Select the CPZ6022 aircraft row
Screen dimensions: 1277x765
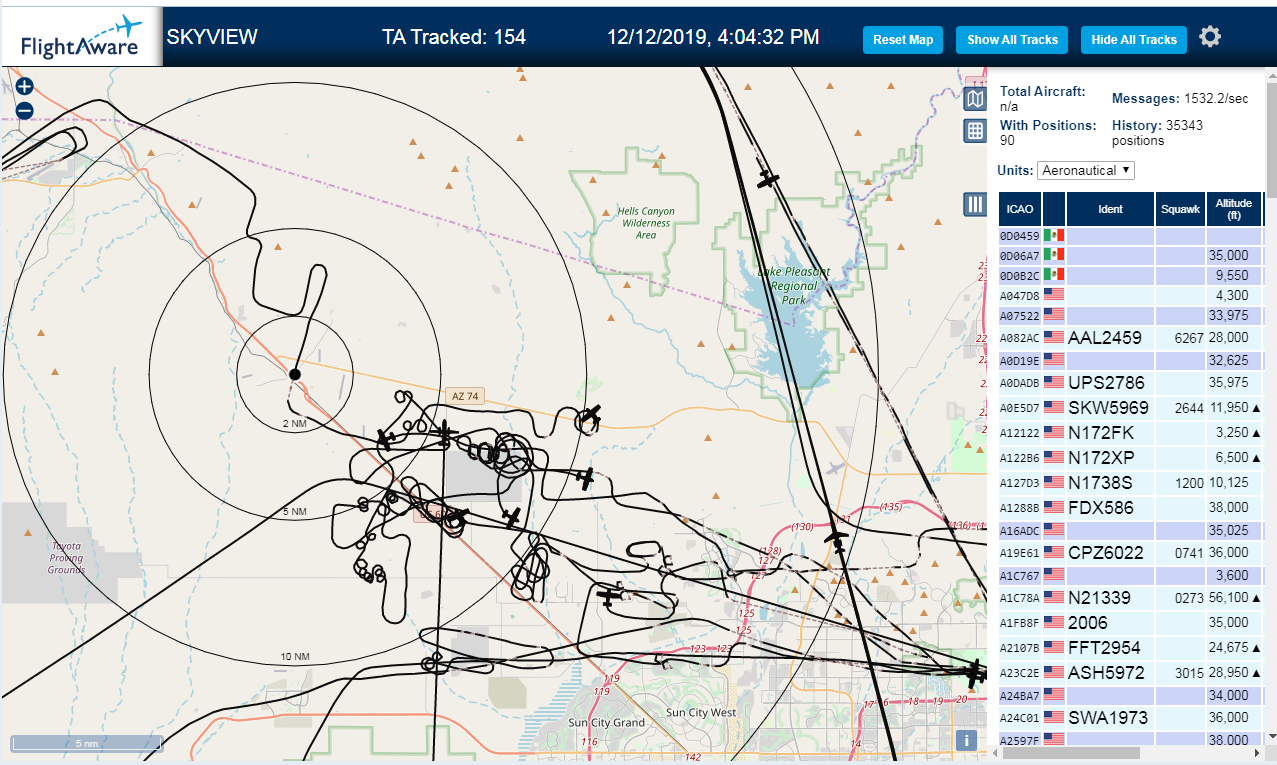[x=1131, y=553]
